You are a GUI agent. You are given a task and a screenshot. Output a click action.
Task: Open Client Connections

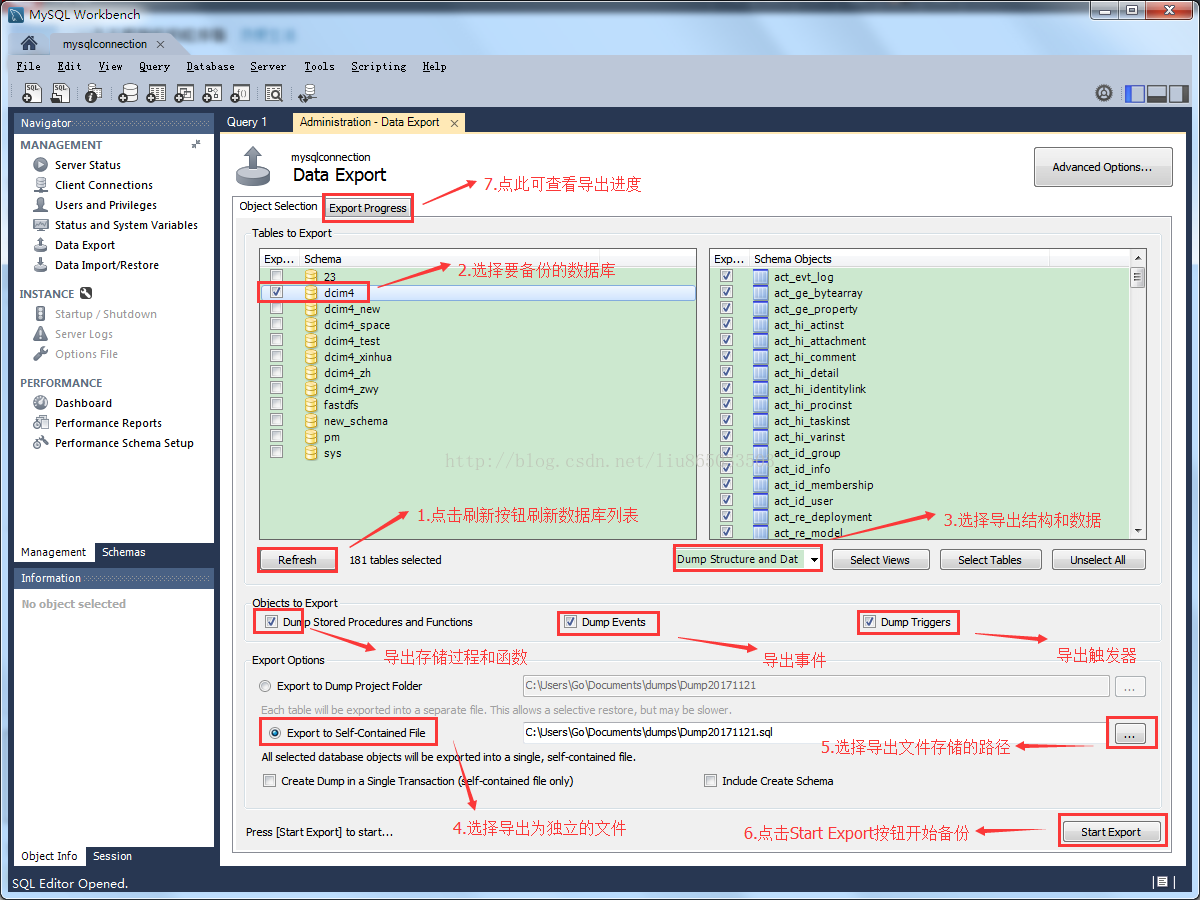pyautogui.click(x=103, y=185)
